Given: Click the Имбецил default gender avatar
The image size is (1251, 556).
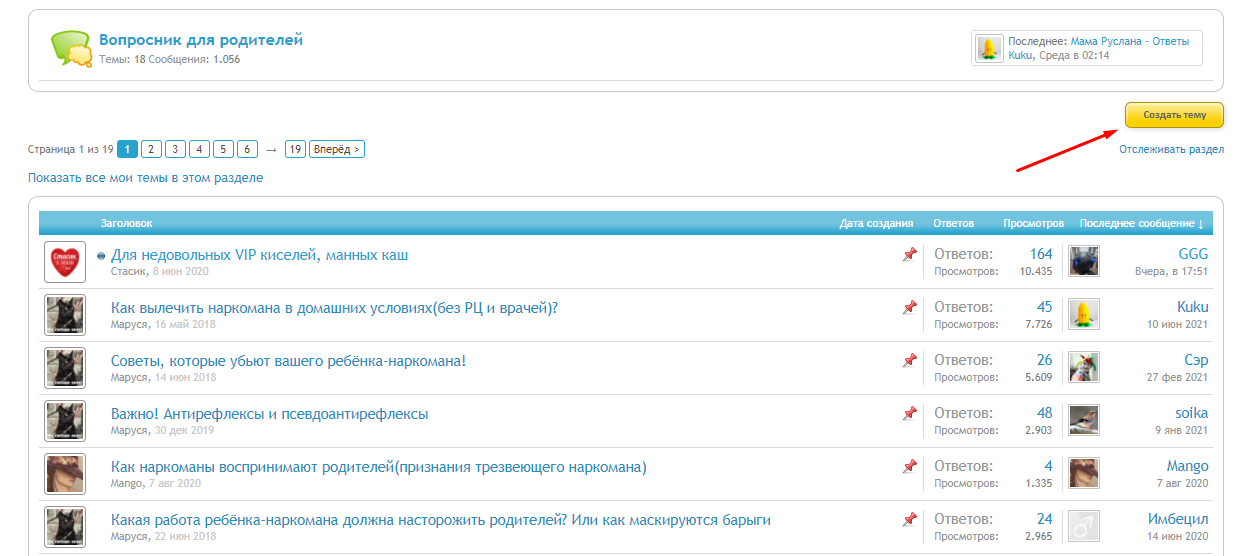Looking at the screenshot, I should point(1084,526).
